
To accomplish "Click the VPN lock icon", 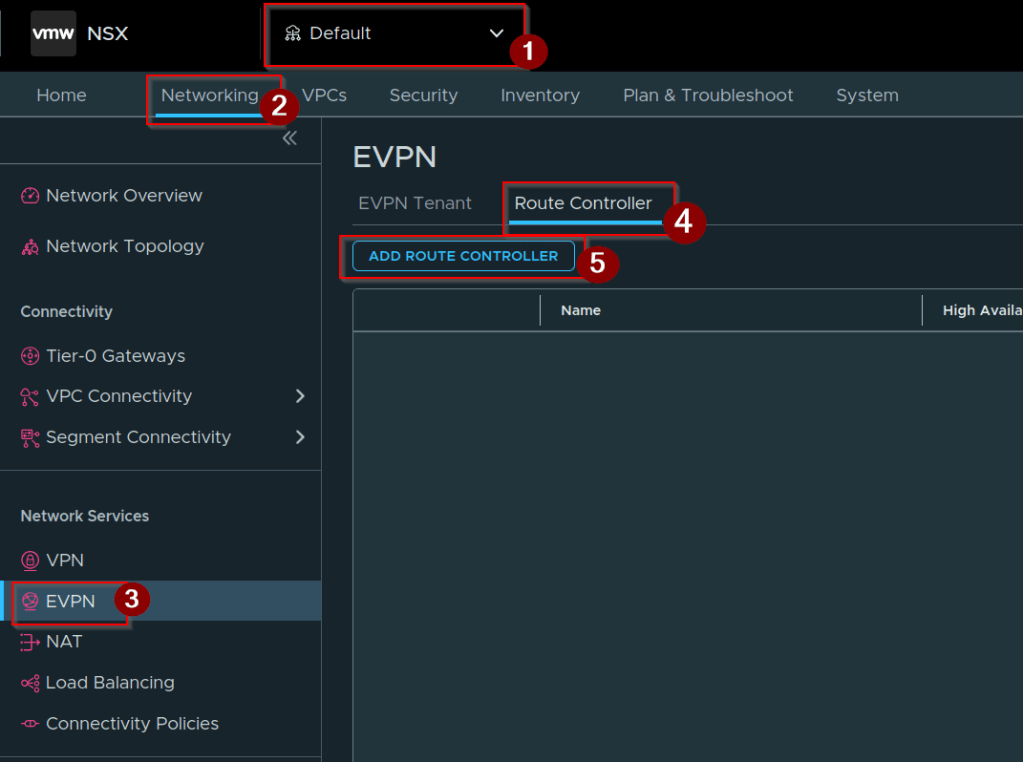I will [x=30, y=560].
